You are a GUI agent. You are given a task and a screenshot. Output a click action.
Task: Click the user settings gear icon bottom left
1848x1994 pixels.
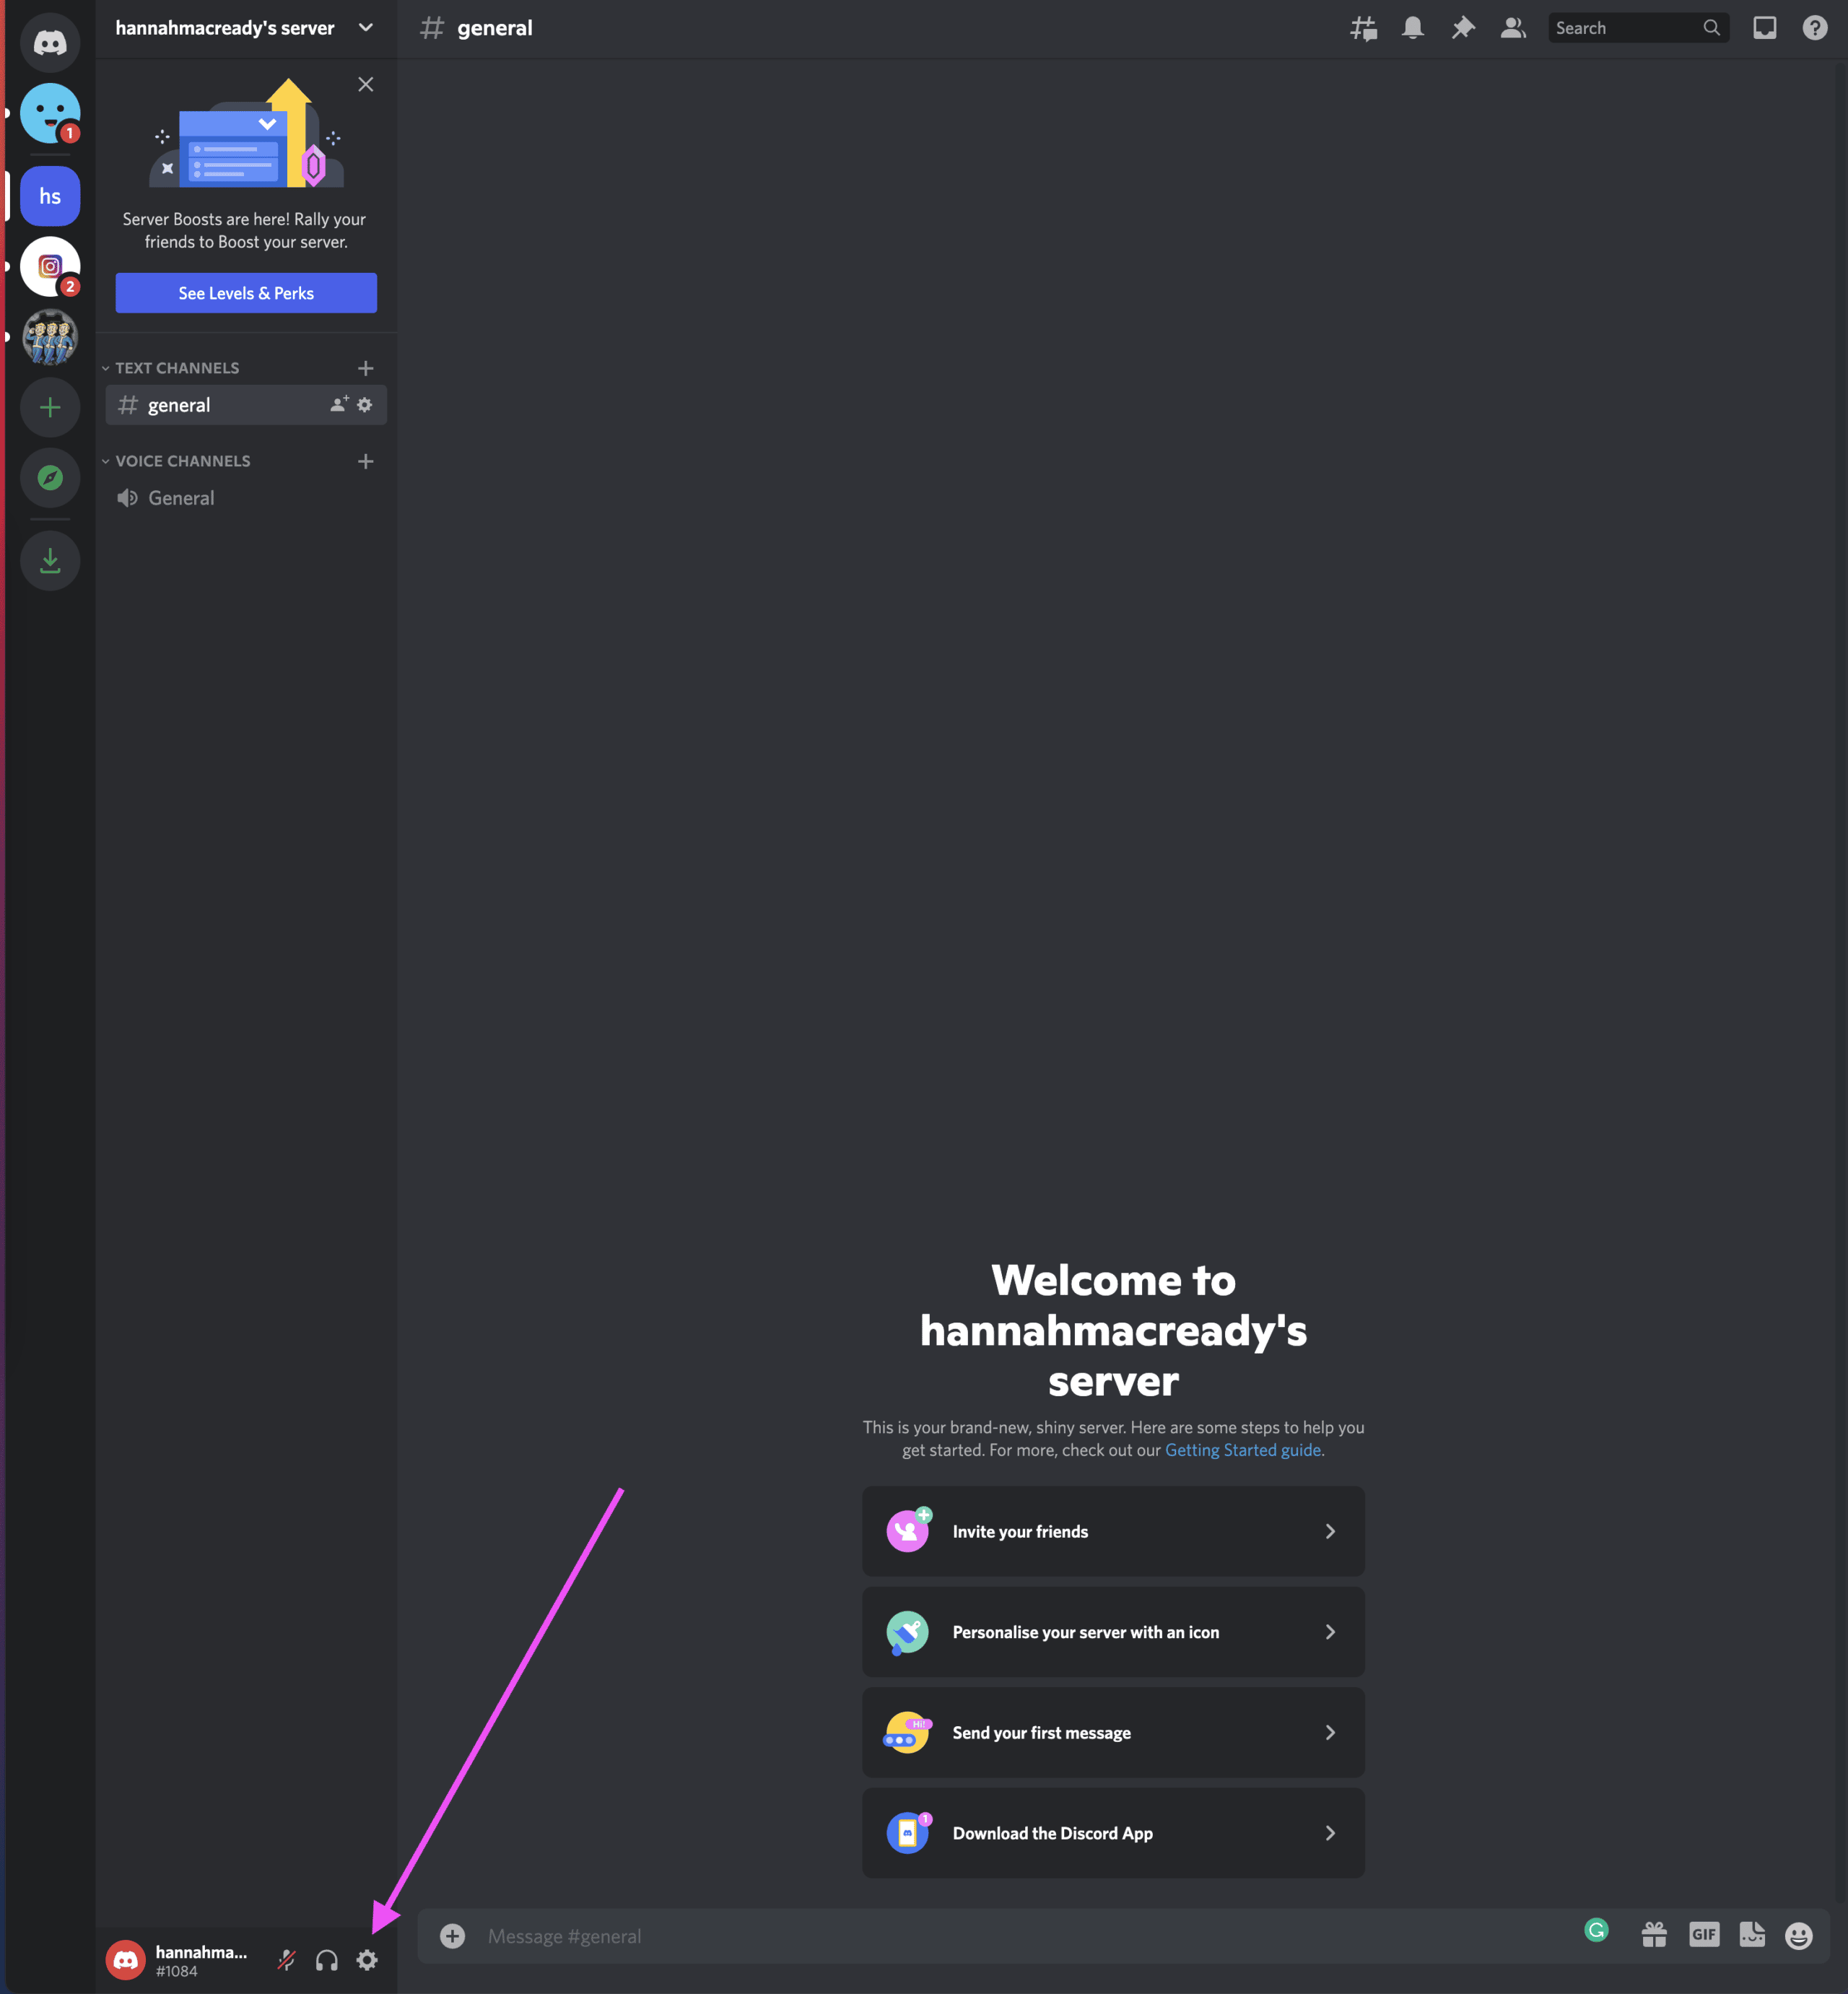367,1961
